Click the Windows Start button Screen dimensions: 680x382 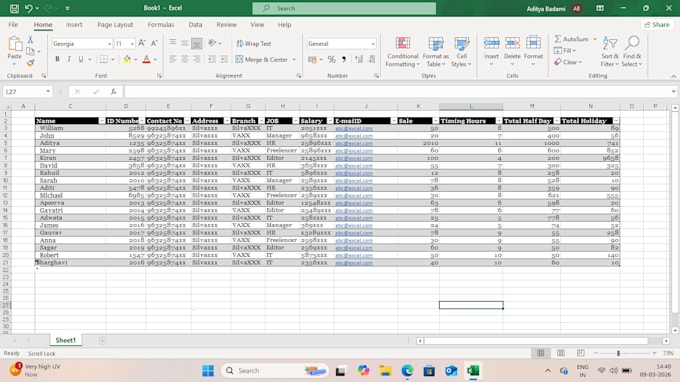click(x=208, y=370)
